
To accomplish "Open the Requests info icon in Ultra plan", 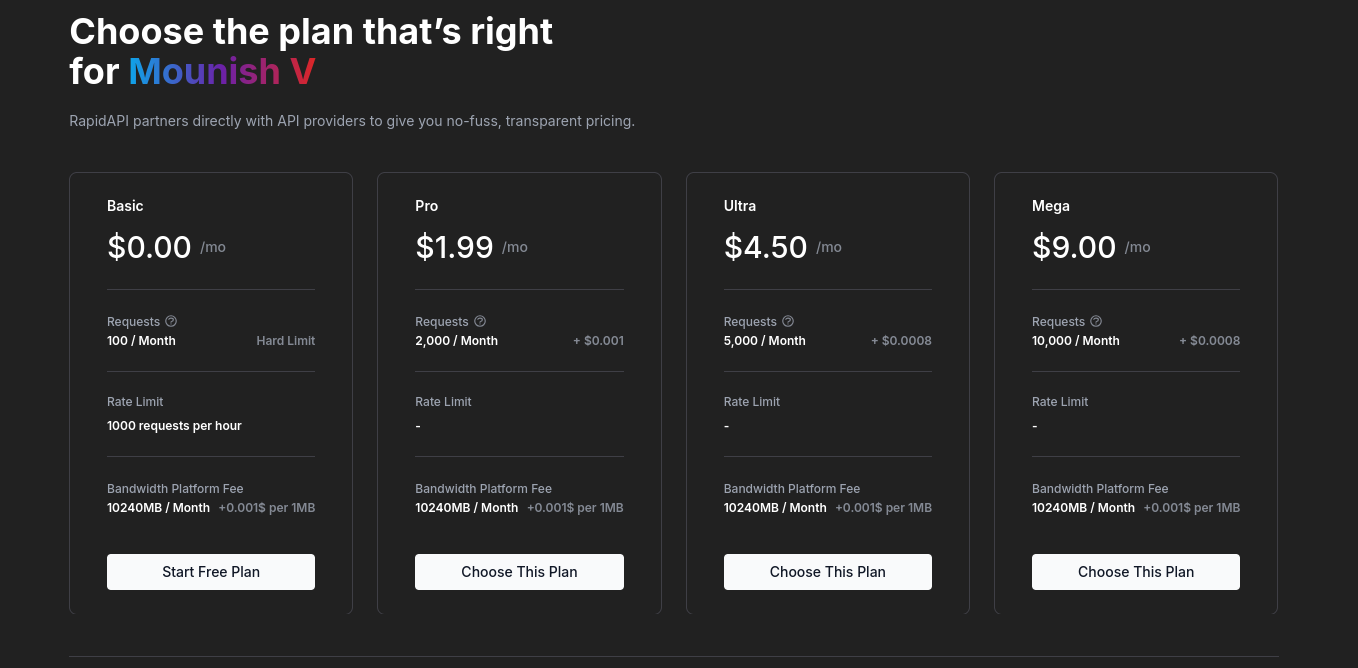I will [788, 322].
